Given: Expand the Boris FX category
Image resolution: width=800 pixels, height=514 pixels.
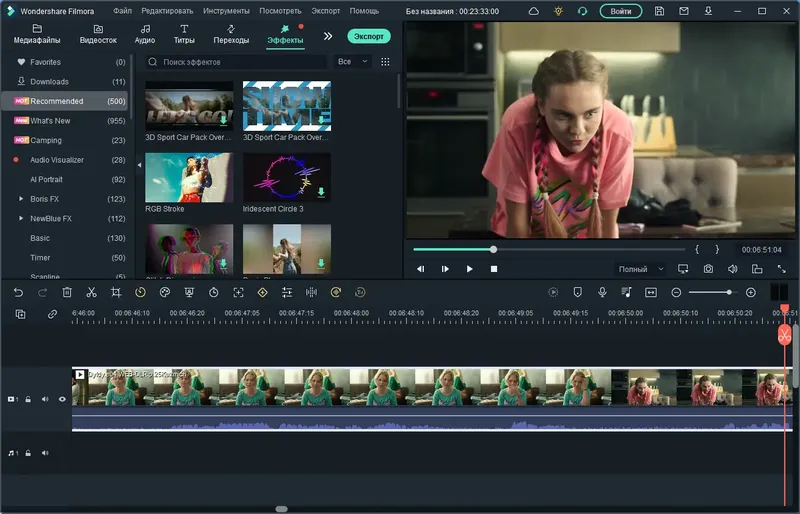Looking at the screenshot, I should click(21, 199).
